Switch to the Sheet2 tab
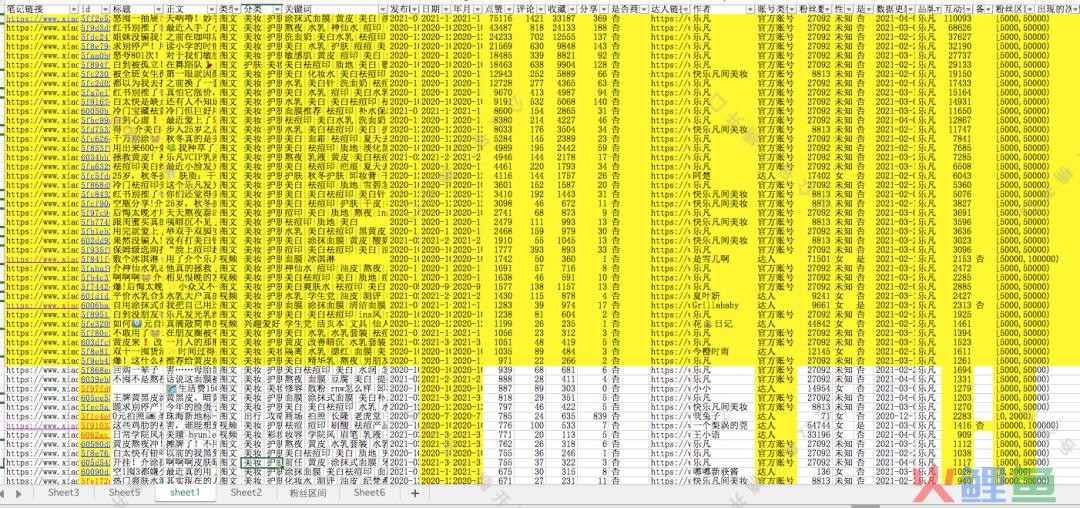The width and height of the screenshot is (1080, 508). 246,493
